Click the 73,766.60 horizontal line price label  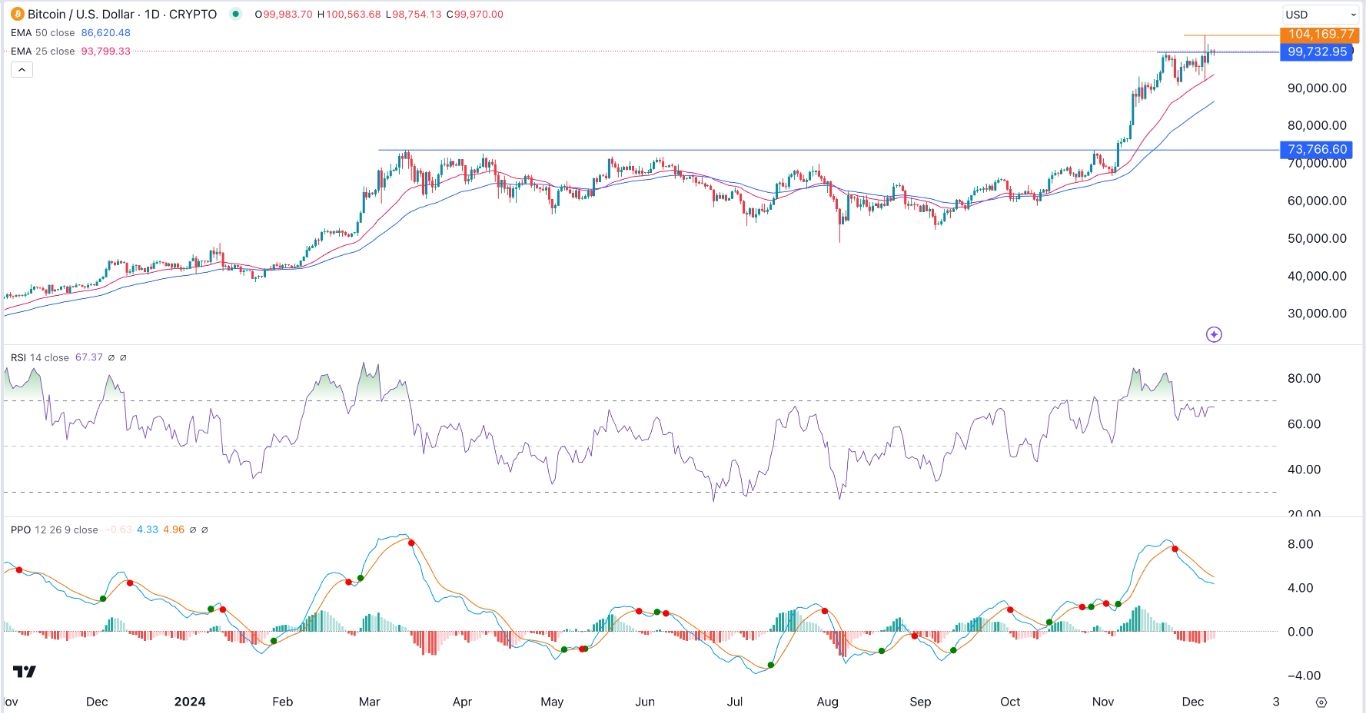point(1318,150)
